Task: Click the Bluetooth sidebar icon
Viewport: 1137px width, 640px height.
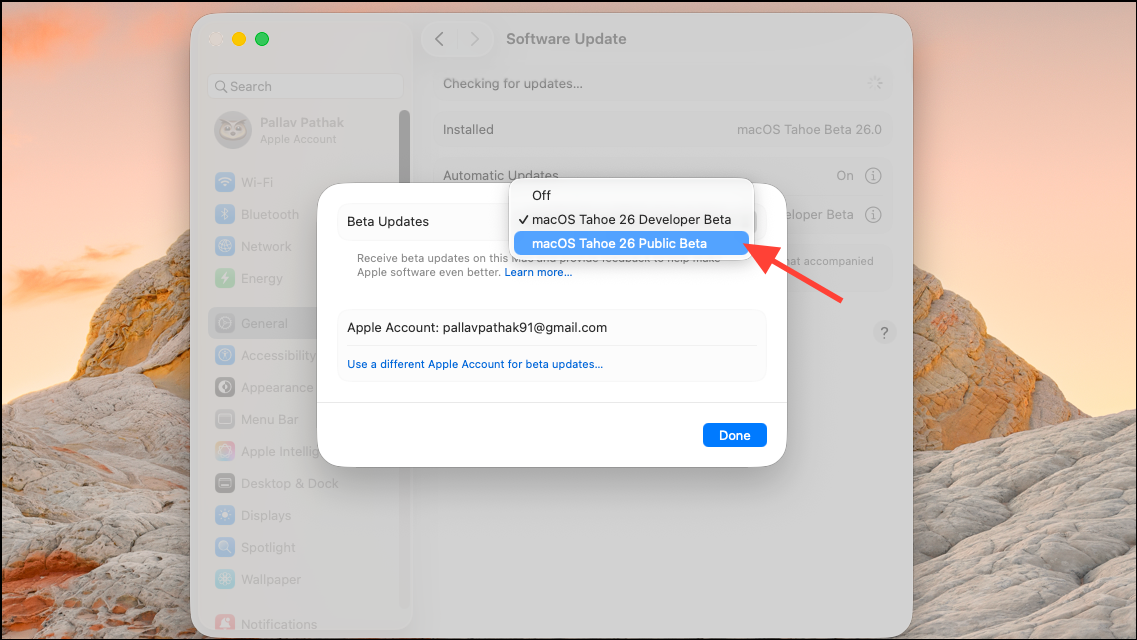Action: tap(225, 214)
